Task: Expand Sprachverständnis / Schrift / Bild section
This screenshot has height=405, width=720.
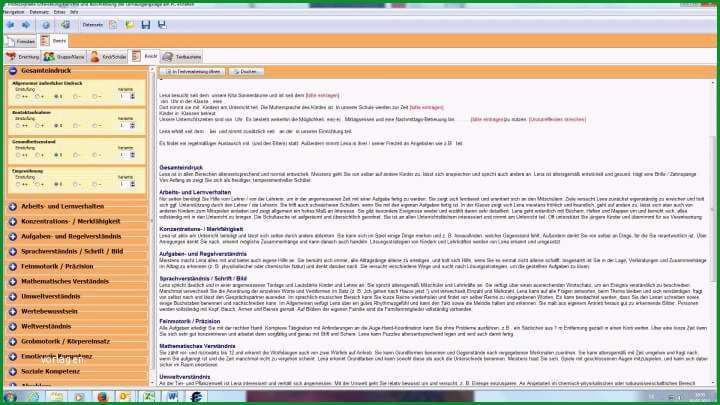Action: click(13, 252)
